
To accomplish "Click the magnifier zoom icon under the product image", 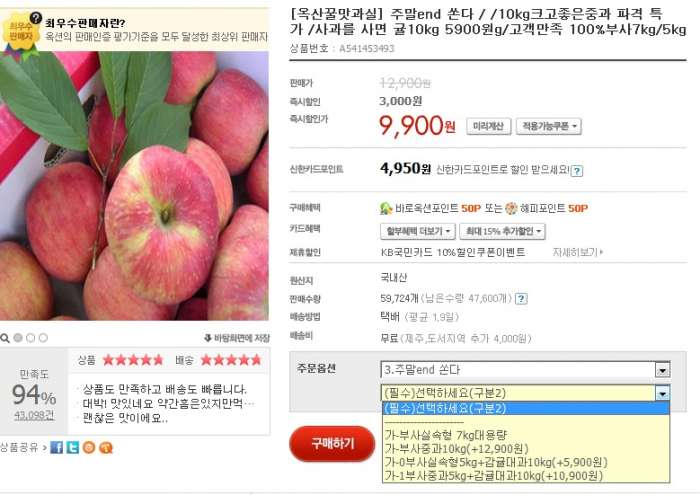I will [x=5, y=338].
